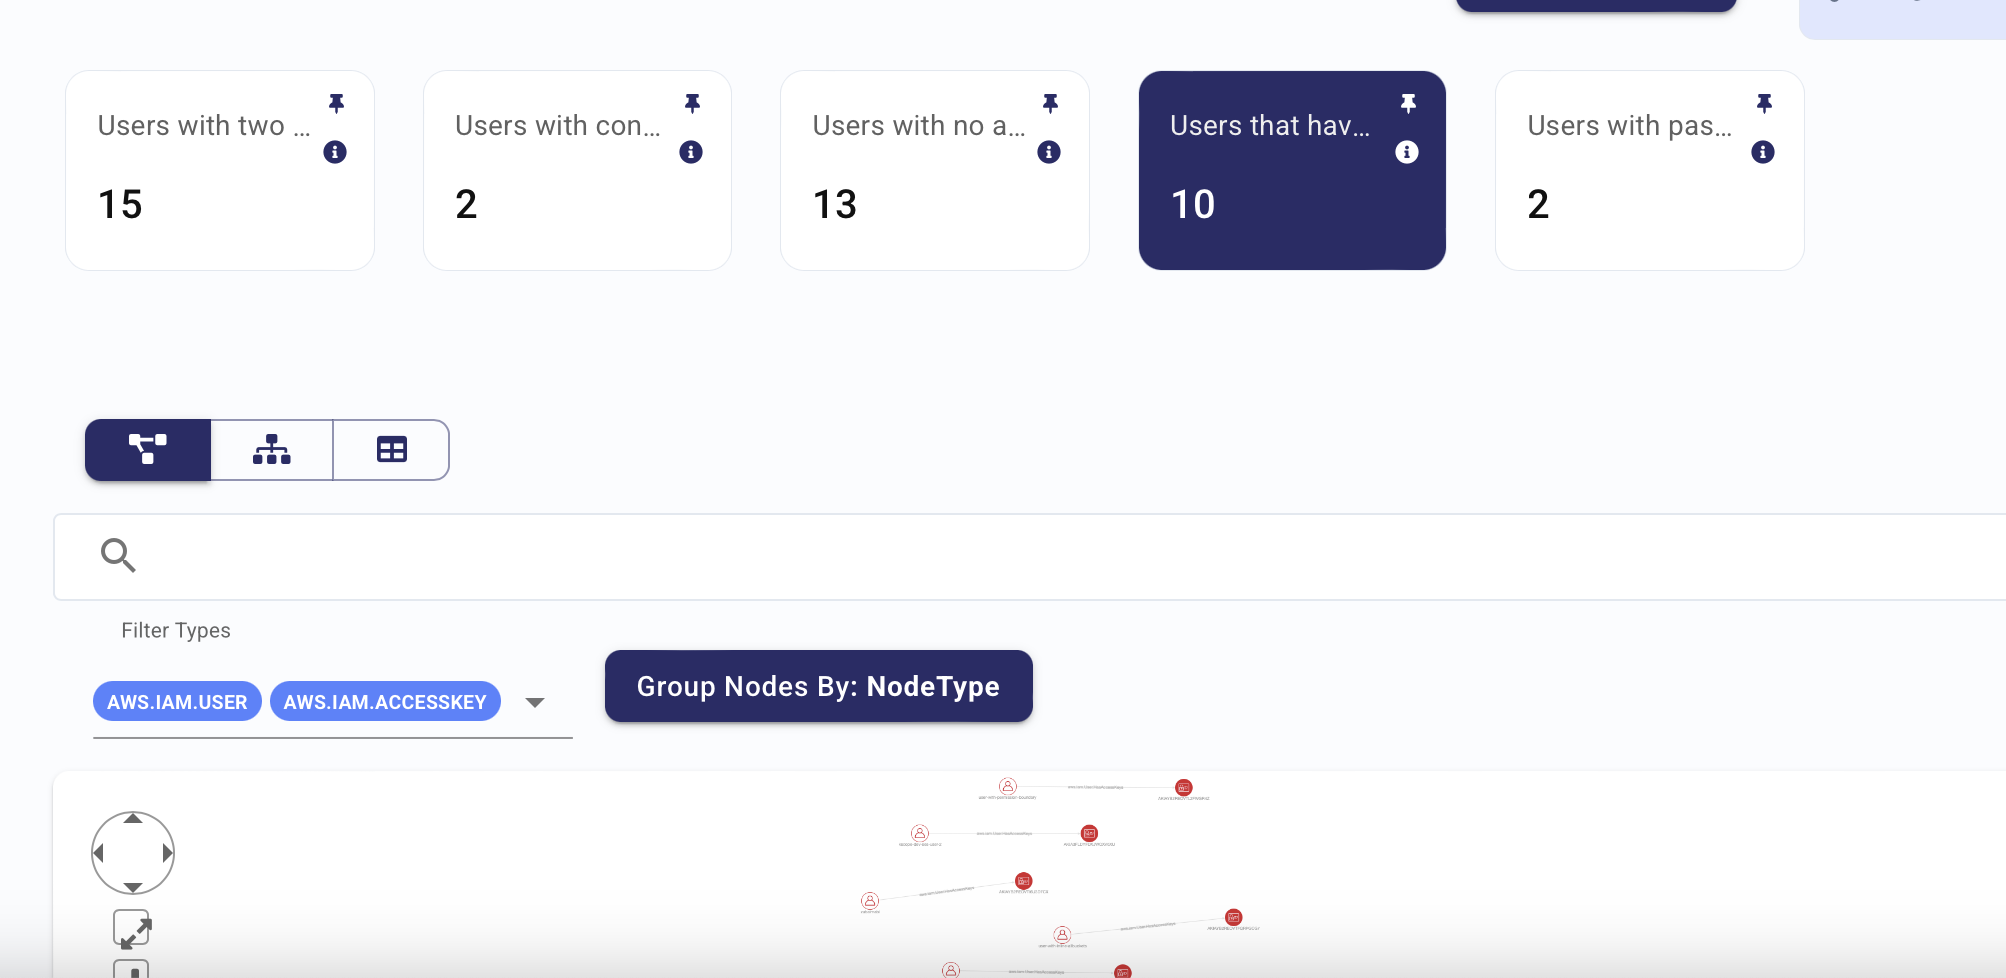Open the 'Users with no a...' card showing 13
The height and width of the screenshot is (978, 2006).
click(x=934, y=170)
